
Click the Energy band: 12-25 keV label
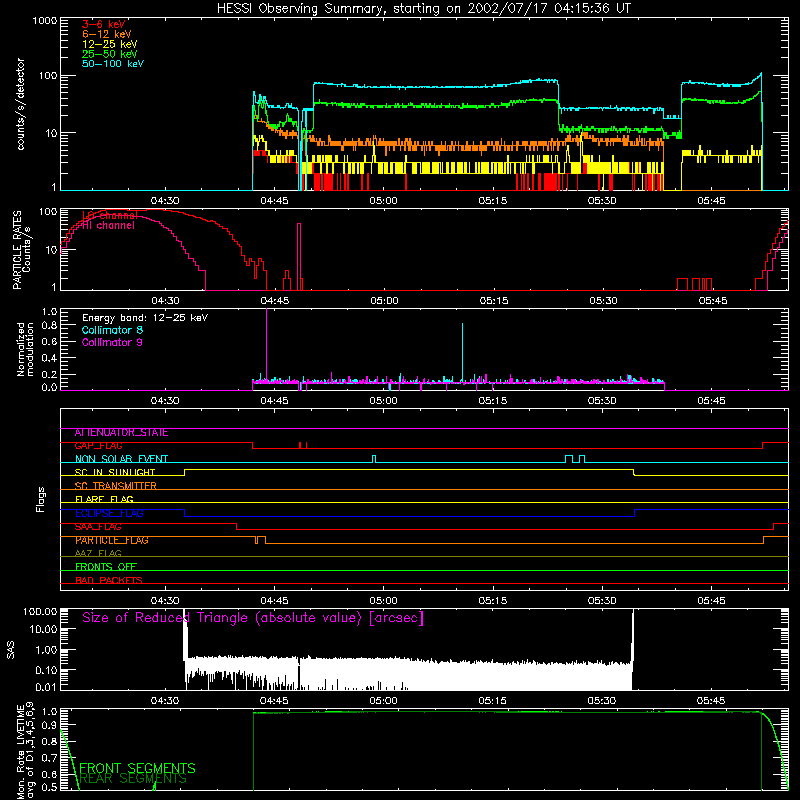pos(145,318)
